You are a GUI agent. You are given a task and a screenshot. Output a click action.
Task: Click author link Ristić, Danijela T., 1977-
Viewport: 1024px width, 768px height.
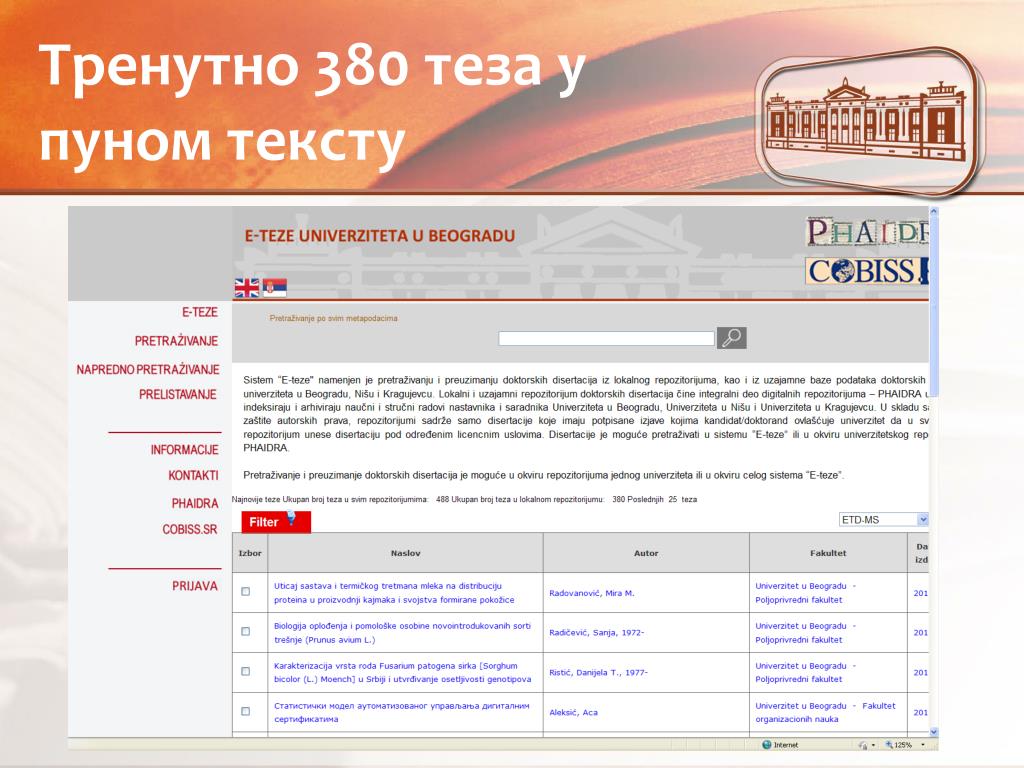[x=598, y=672]
